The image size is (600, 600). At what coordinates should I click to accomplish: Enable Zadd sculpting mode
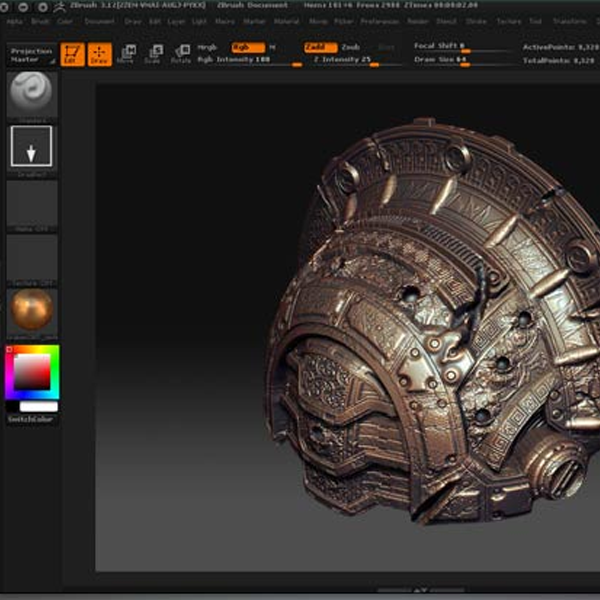319,47
